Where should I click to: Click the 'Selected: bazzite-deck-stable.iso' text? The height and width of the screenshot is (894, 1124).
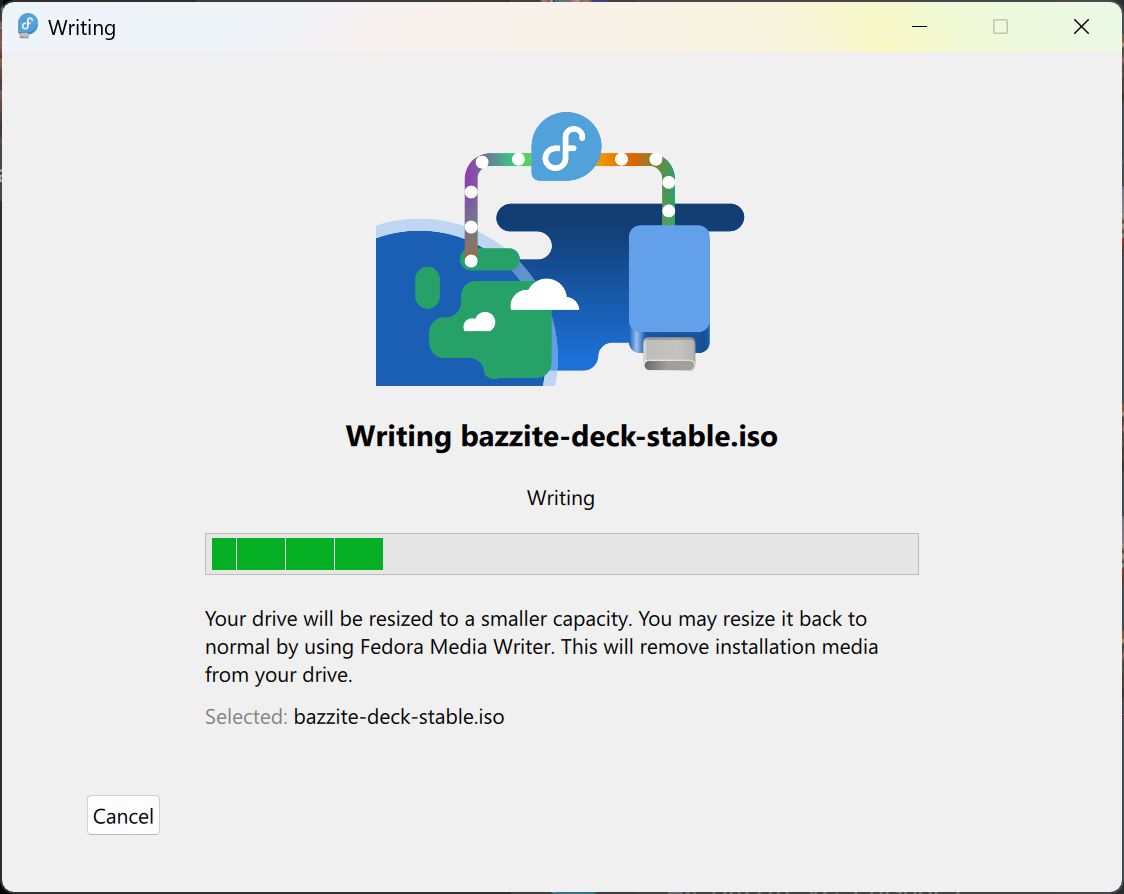pyautogui.click(x=355, y=717)
